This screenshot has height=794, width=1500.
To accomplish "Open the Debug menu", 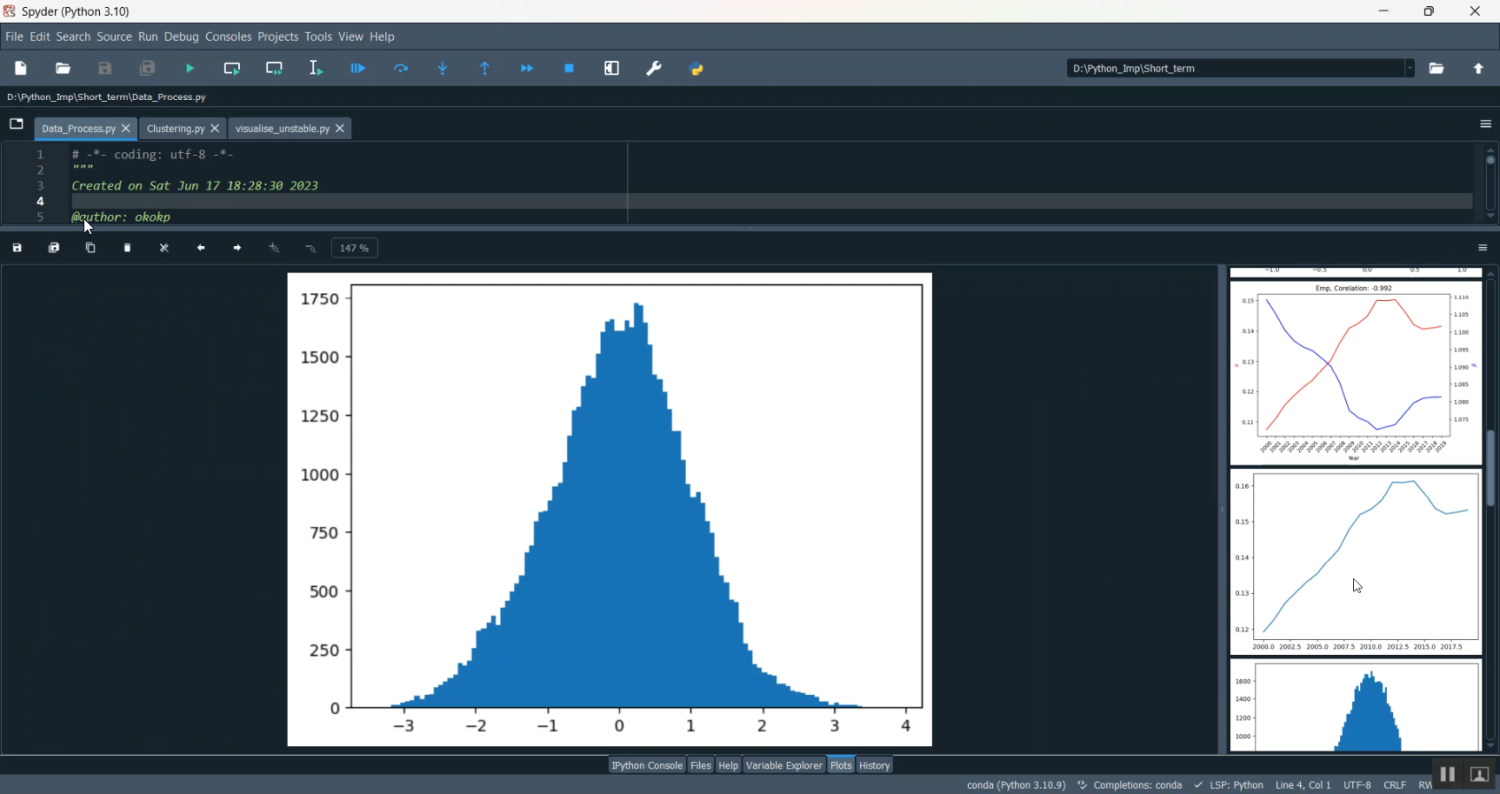I will 181,37.
